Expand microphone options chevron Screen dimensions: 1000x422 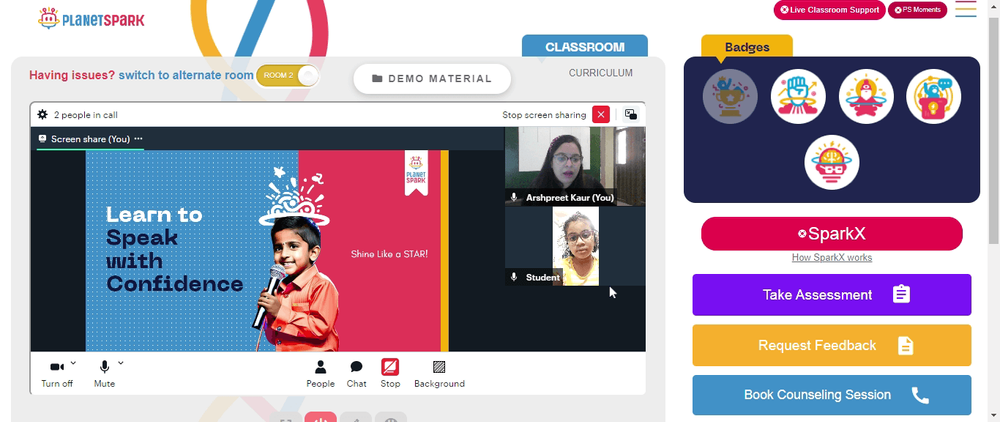[121, 363]
